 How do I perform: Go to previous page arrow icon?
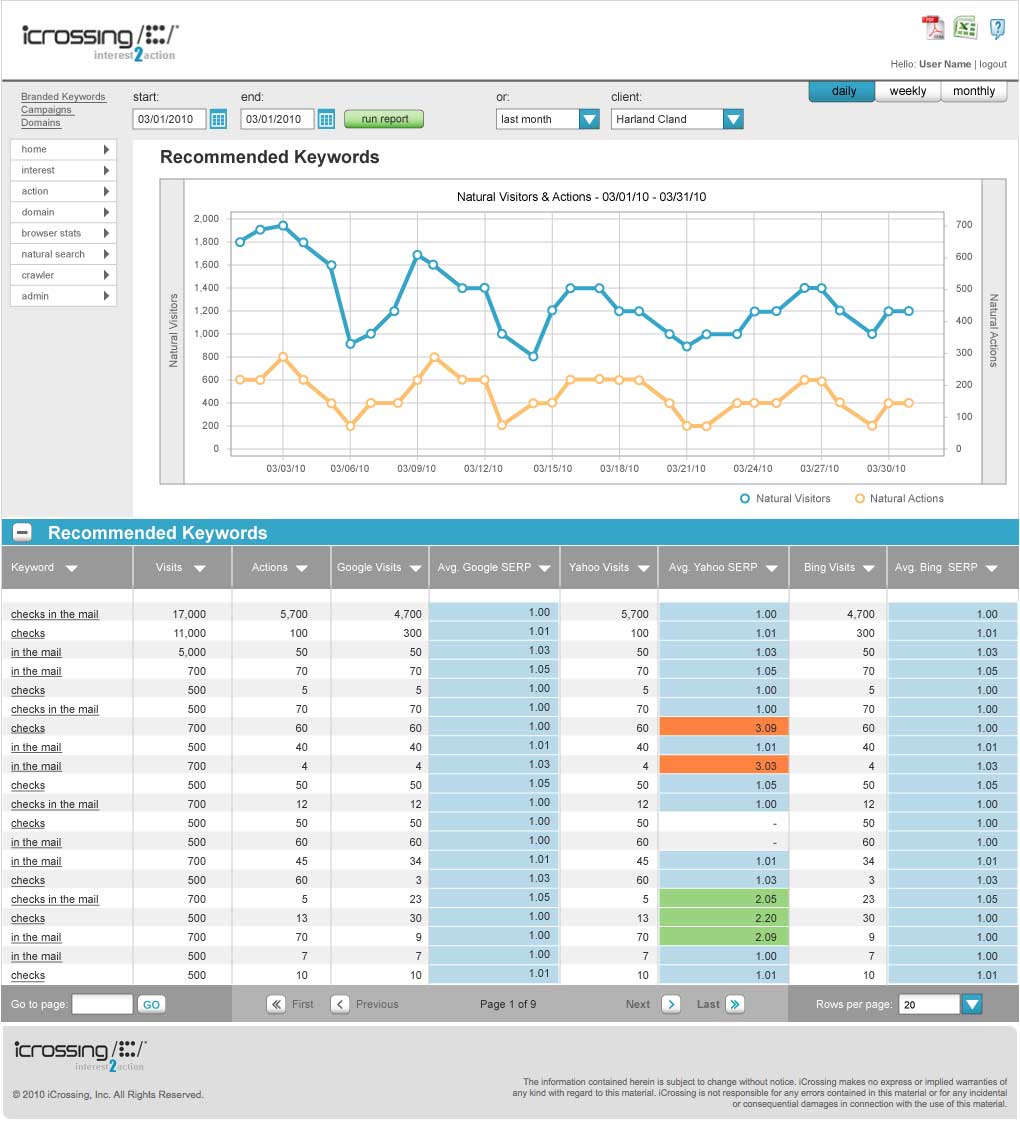[x=340, y=1004]
